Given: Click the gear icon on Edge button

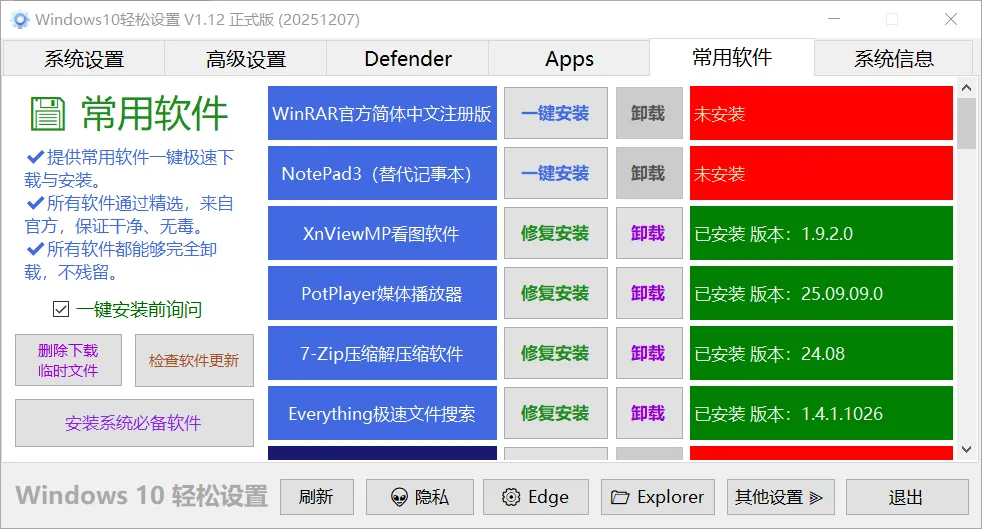Looking at the screenshot, I should 511,498.
